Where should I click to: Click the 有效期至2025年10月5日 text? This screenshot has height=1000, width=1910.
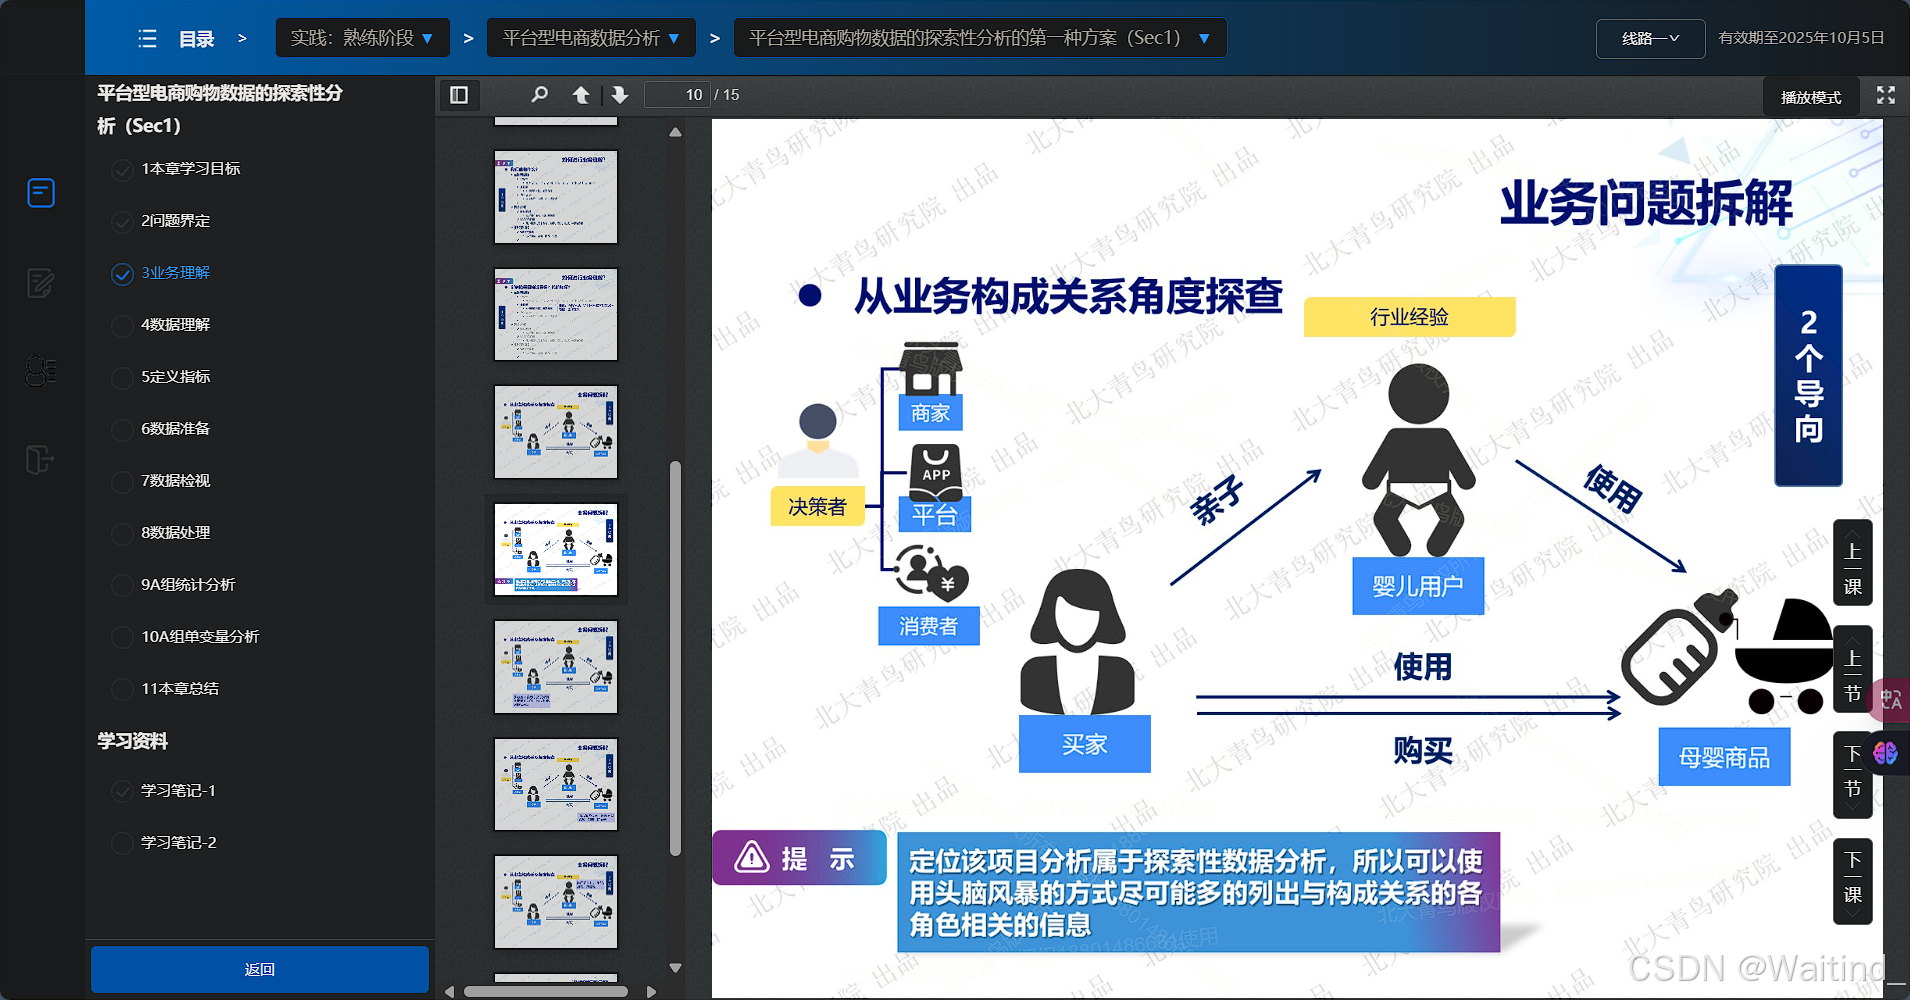tap(1801, 38)
